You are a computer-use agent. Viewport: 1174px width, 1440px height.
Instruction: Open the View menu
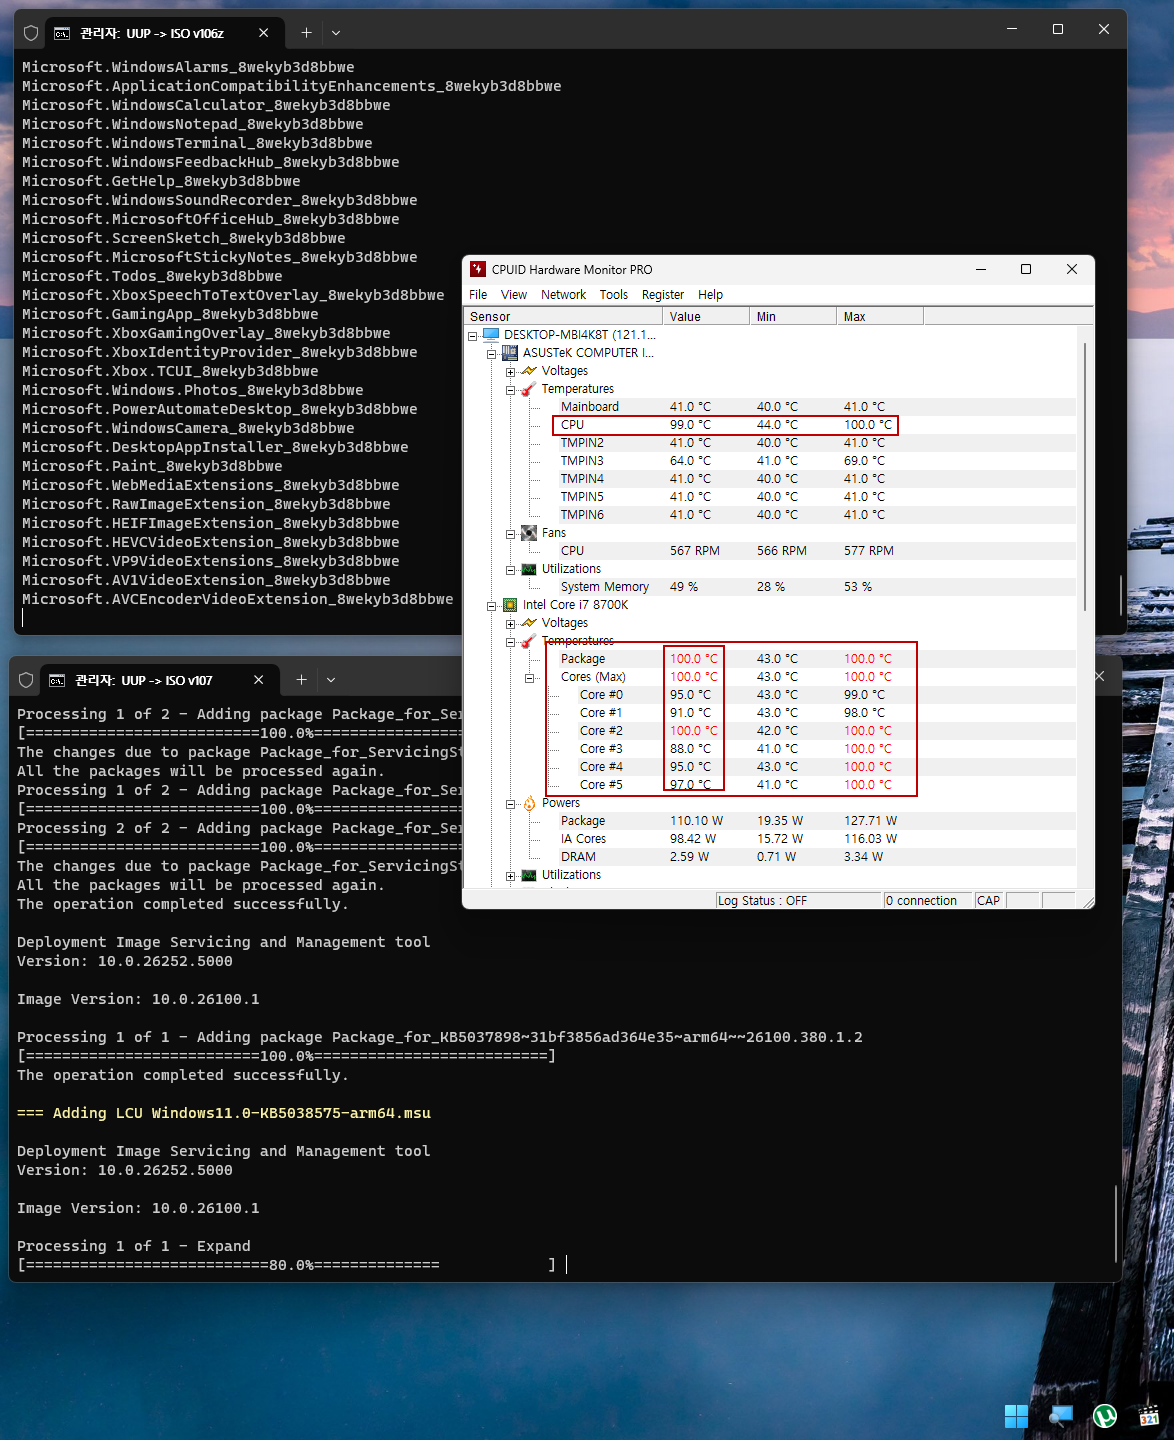point(514,294)
